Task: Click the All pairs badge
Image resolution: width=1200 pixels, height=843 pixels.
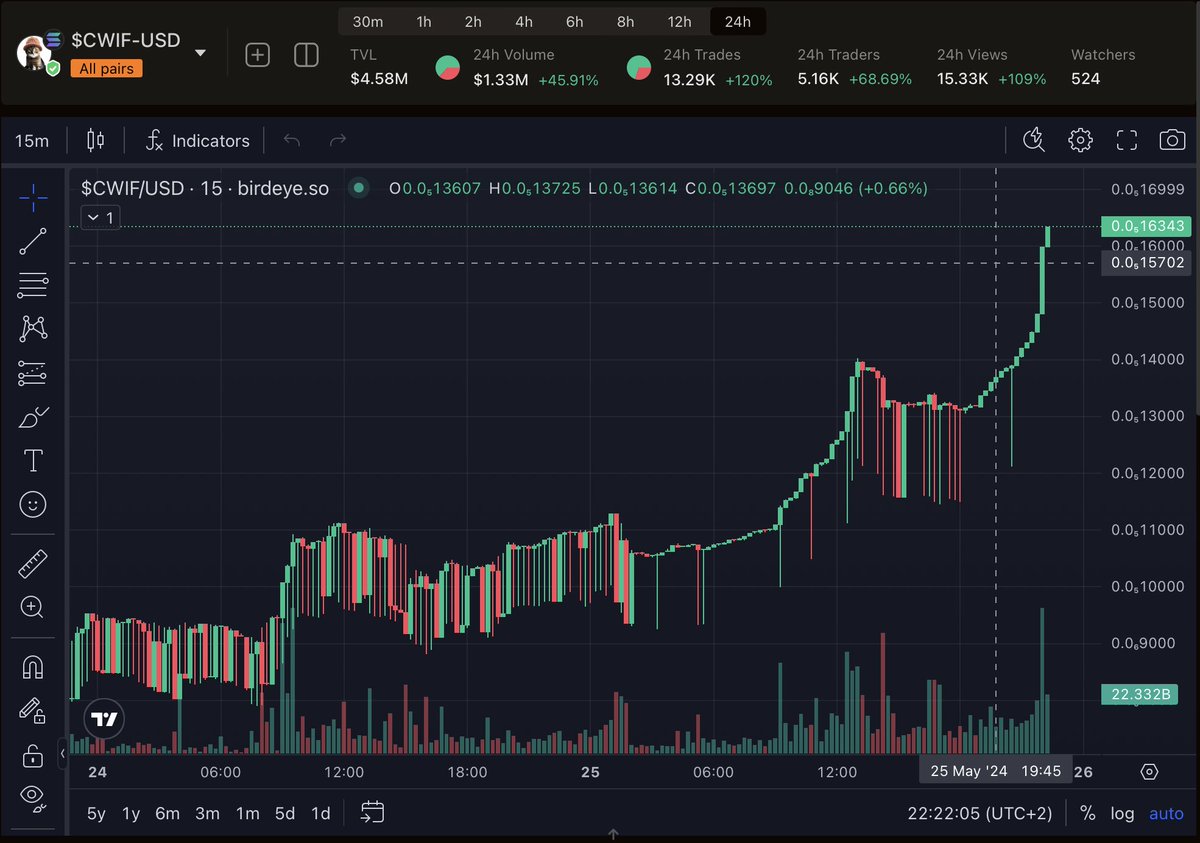Action: pyautogui.click(x=107, y=69)
